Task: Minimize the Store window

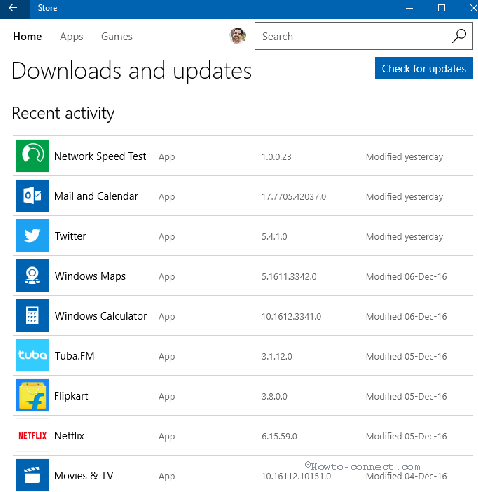Action: point(410,8)
